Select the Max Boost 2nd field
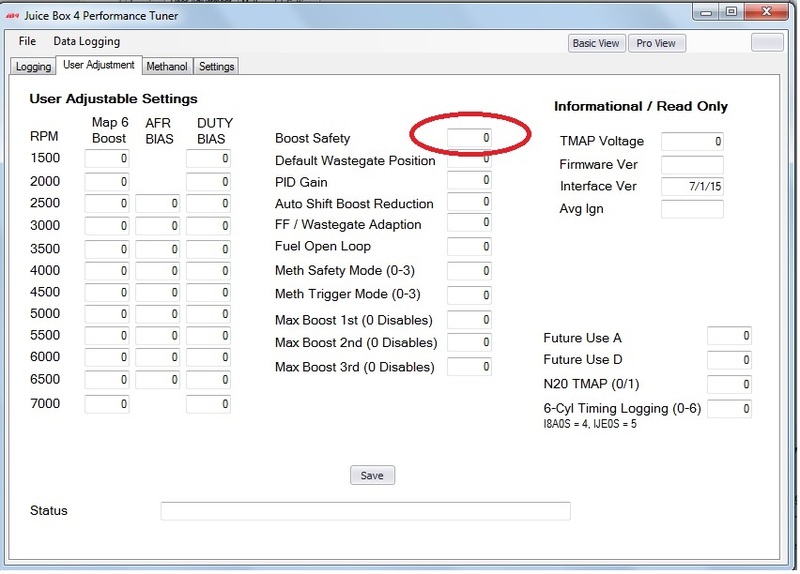This screenshot has height=574, width=800. click(469, 342)
